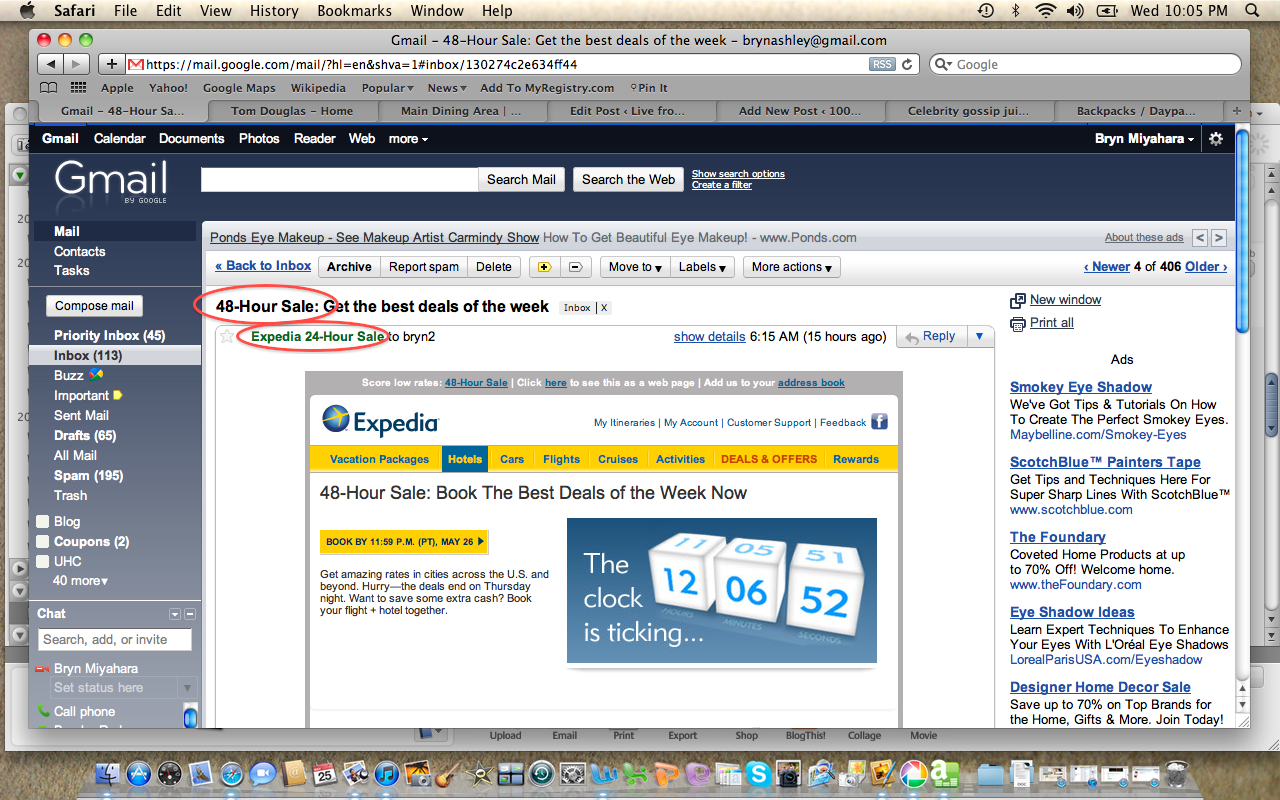The height and width of the screenshot is (800, 1280).
Task: Click the red video camera chat icon
Action: coord(43,668)
